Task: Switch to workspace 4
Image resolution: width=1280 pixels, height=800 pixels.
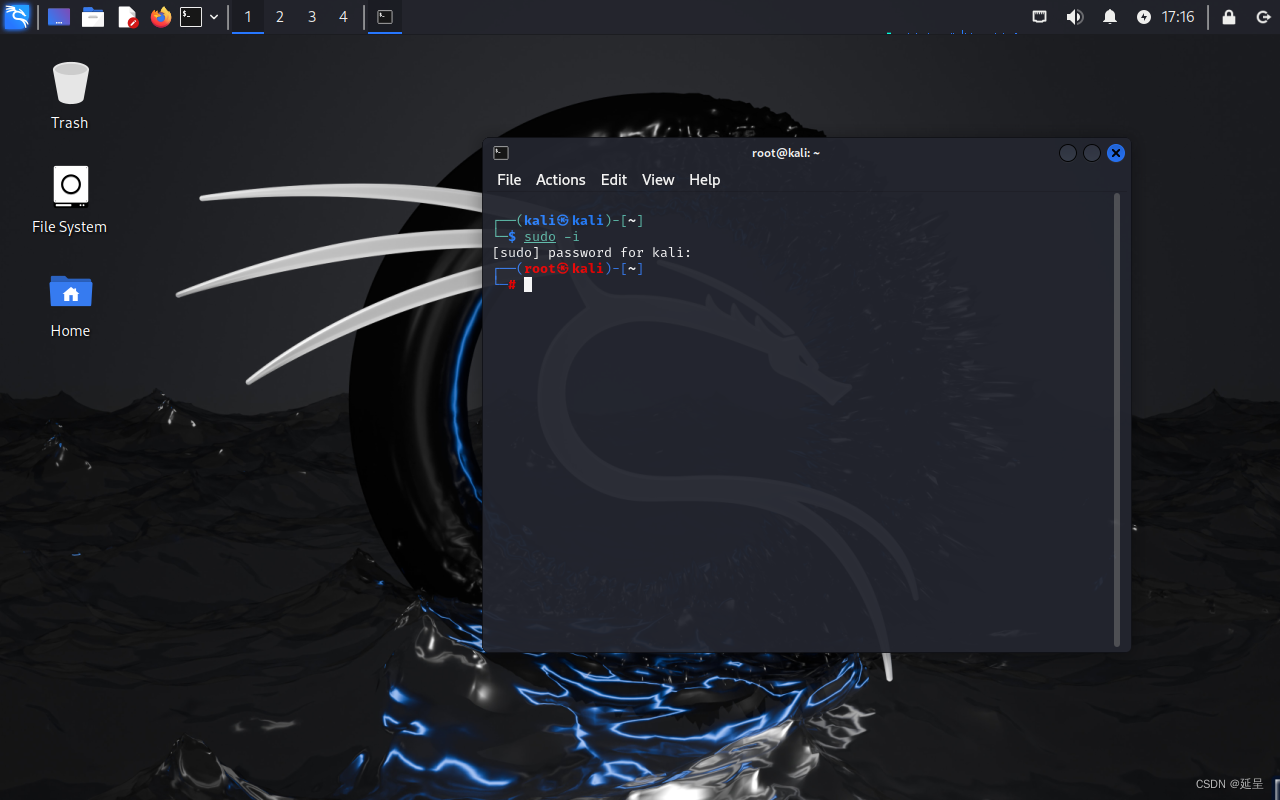Action: [x=344, y=17]
